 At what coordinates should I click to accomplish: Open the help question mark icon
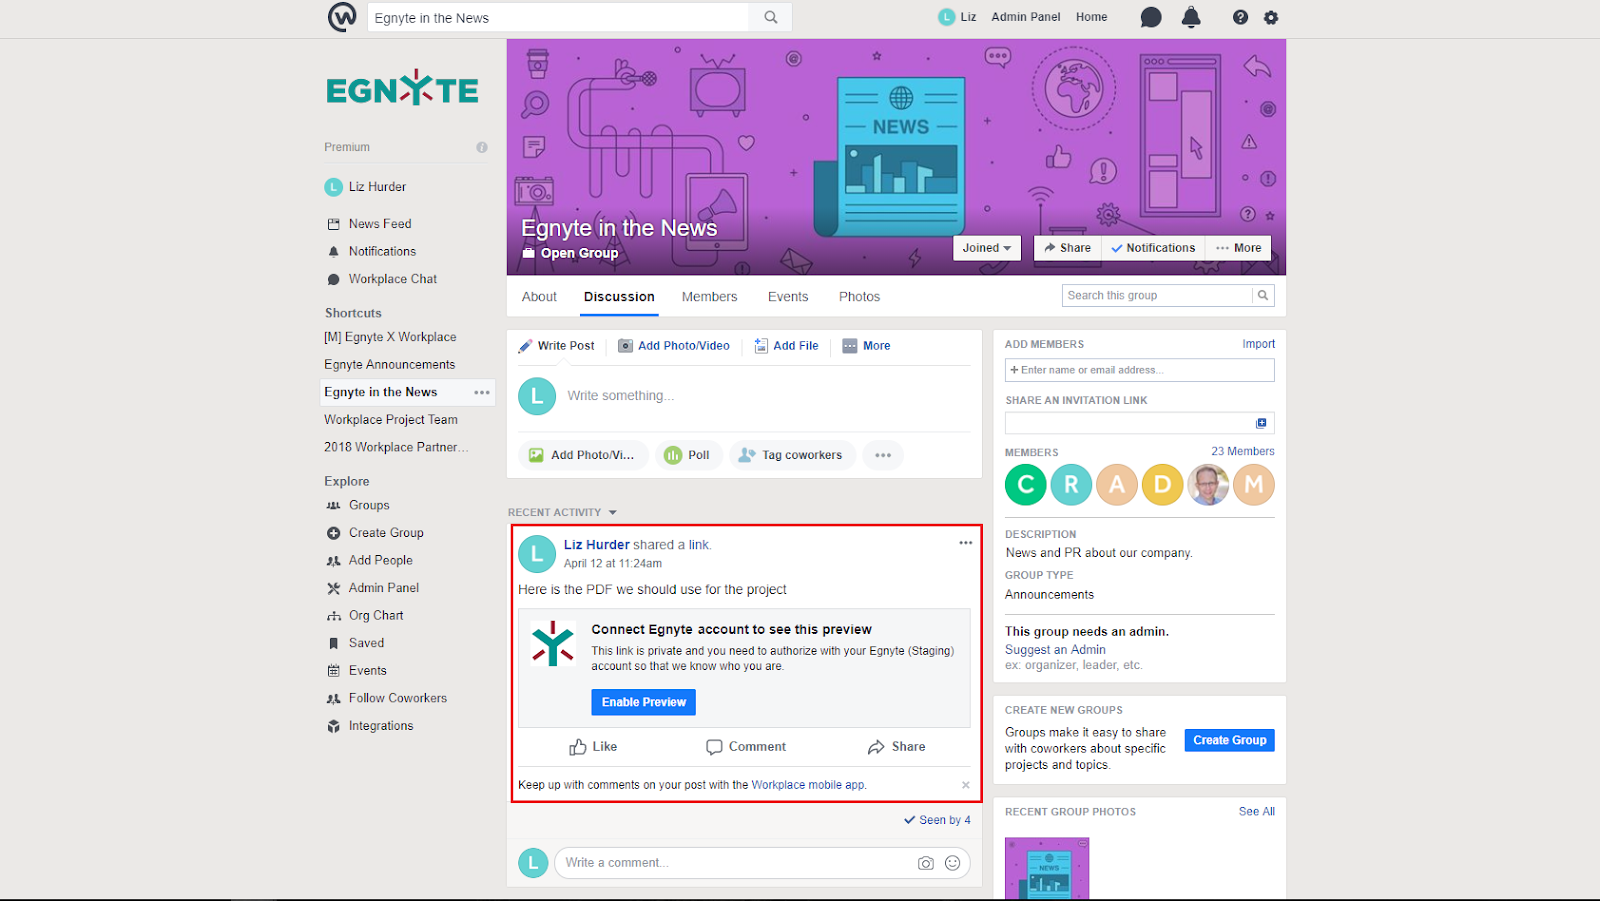[x=1240, y=17]
